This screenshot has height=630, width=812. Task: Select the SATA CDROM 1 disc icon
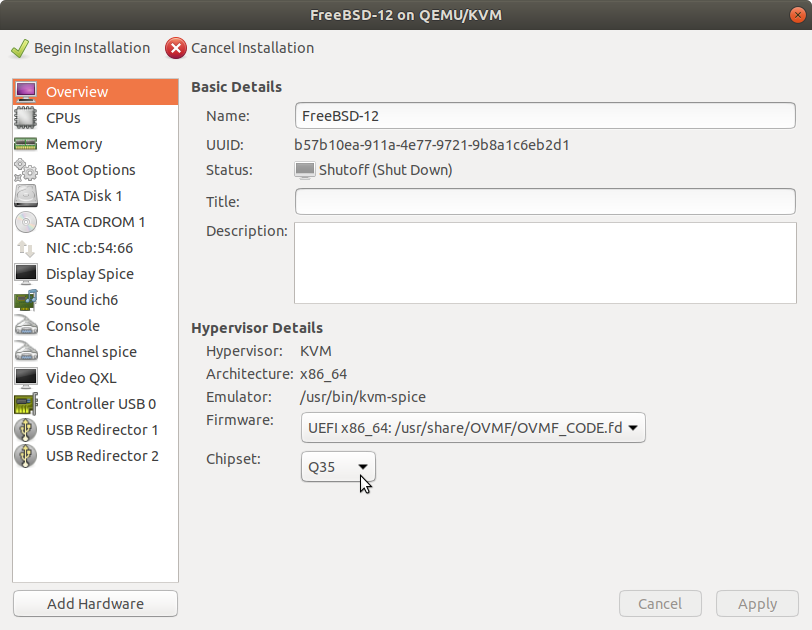pyautogui.click(x=26, y=222)
